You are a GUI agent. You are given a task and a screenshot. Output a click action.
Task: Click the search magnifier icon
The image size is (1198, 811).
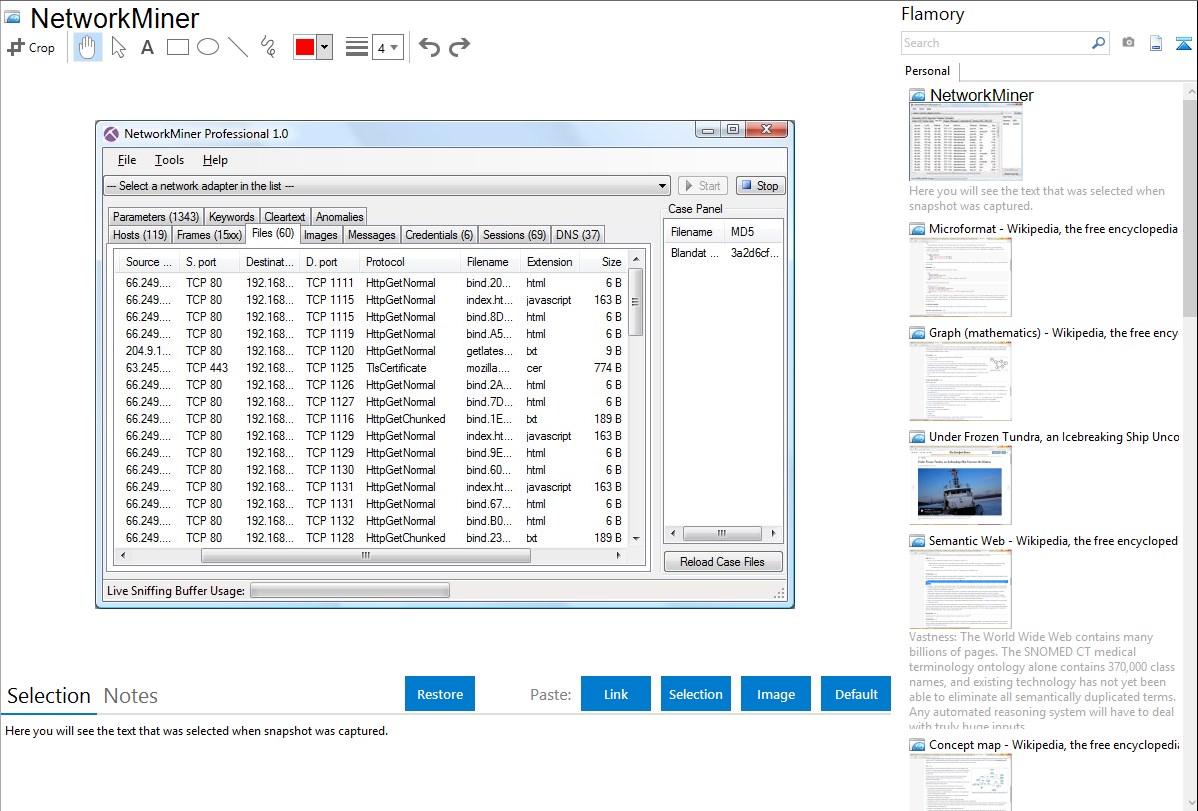coord(1098,43)
